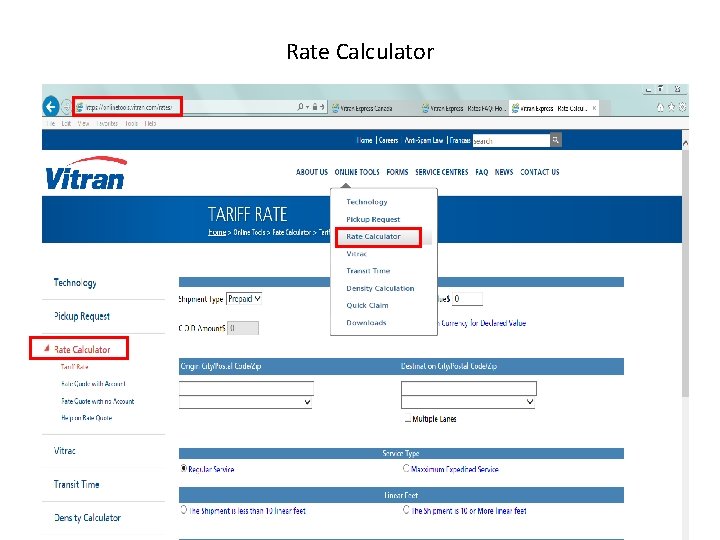Open SERVICE CENTRES navigation item
Screen dimensions: 720x540
(x=442, y=172)
